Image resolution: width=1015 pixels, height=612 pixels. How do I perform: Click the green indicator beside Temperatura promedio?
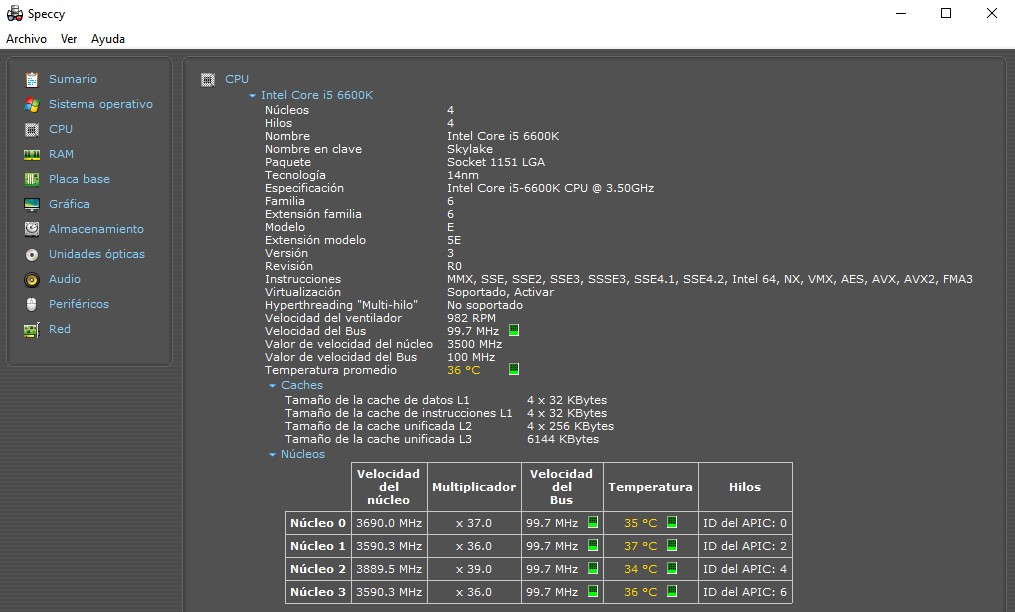click(x=513, y=368)
